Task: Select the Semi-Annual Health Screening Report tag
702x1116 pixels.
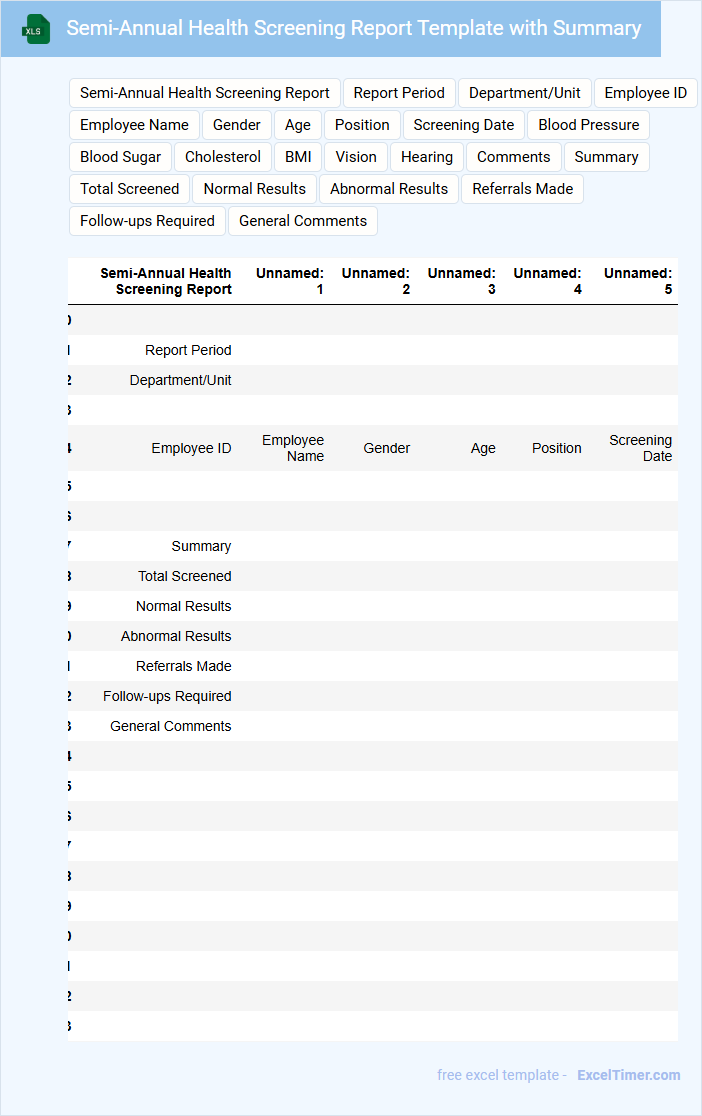Action: coord(204,93)
